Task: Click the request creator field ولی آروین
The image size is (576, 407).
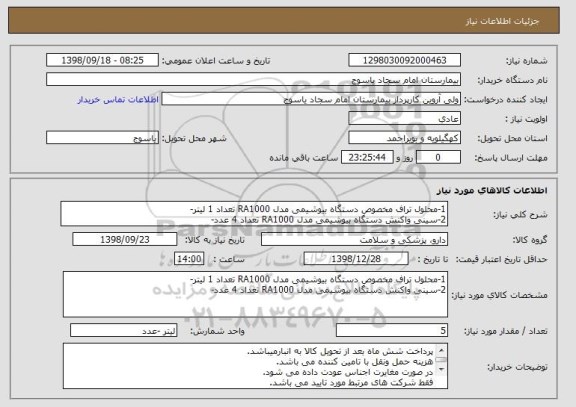Action: [x=311, y=99]
